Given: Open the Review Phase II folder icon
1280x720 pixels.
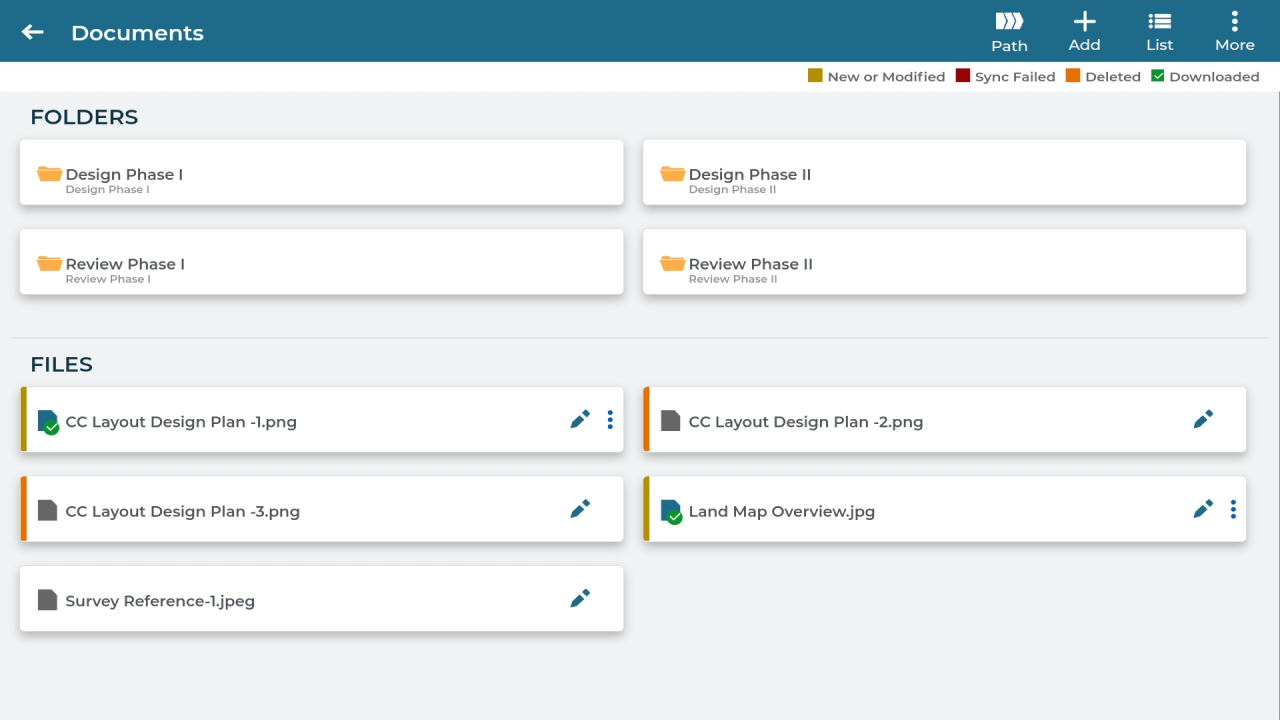Looking at the screenshot, I should pos(672,264).
